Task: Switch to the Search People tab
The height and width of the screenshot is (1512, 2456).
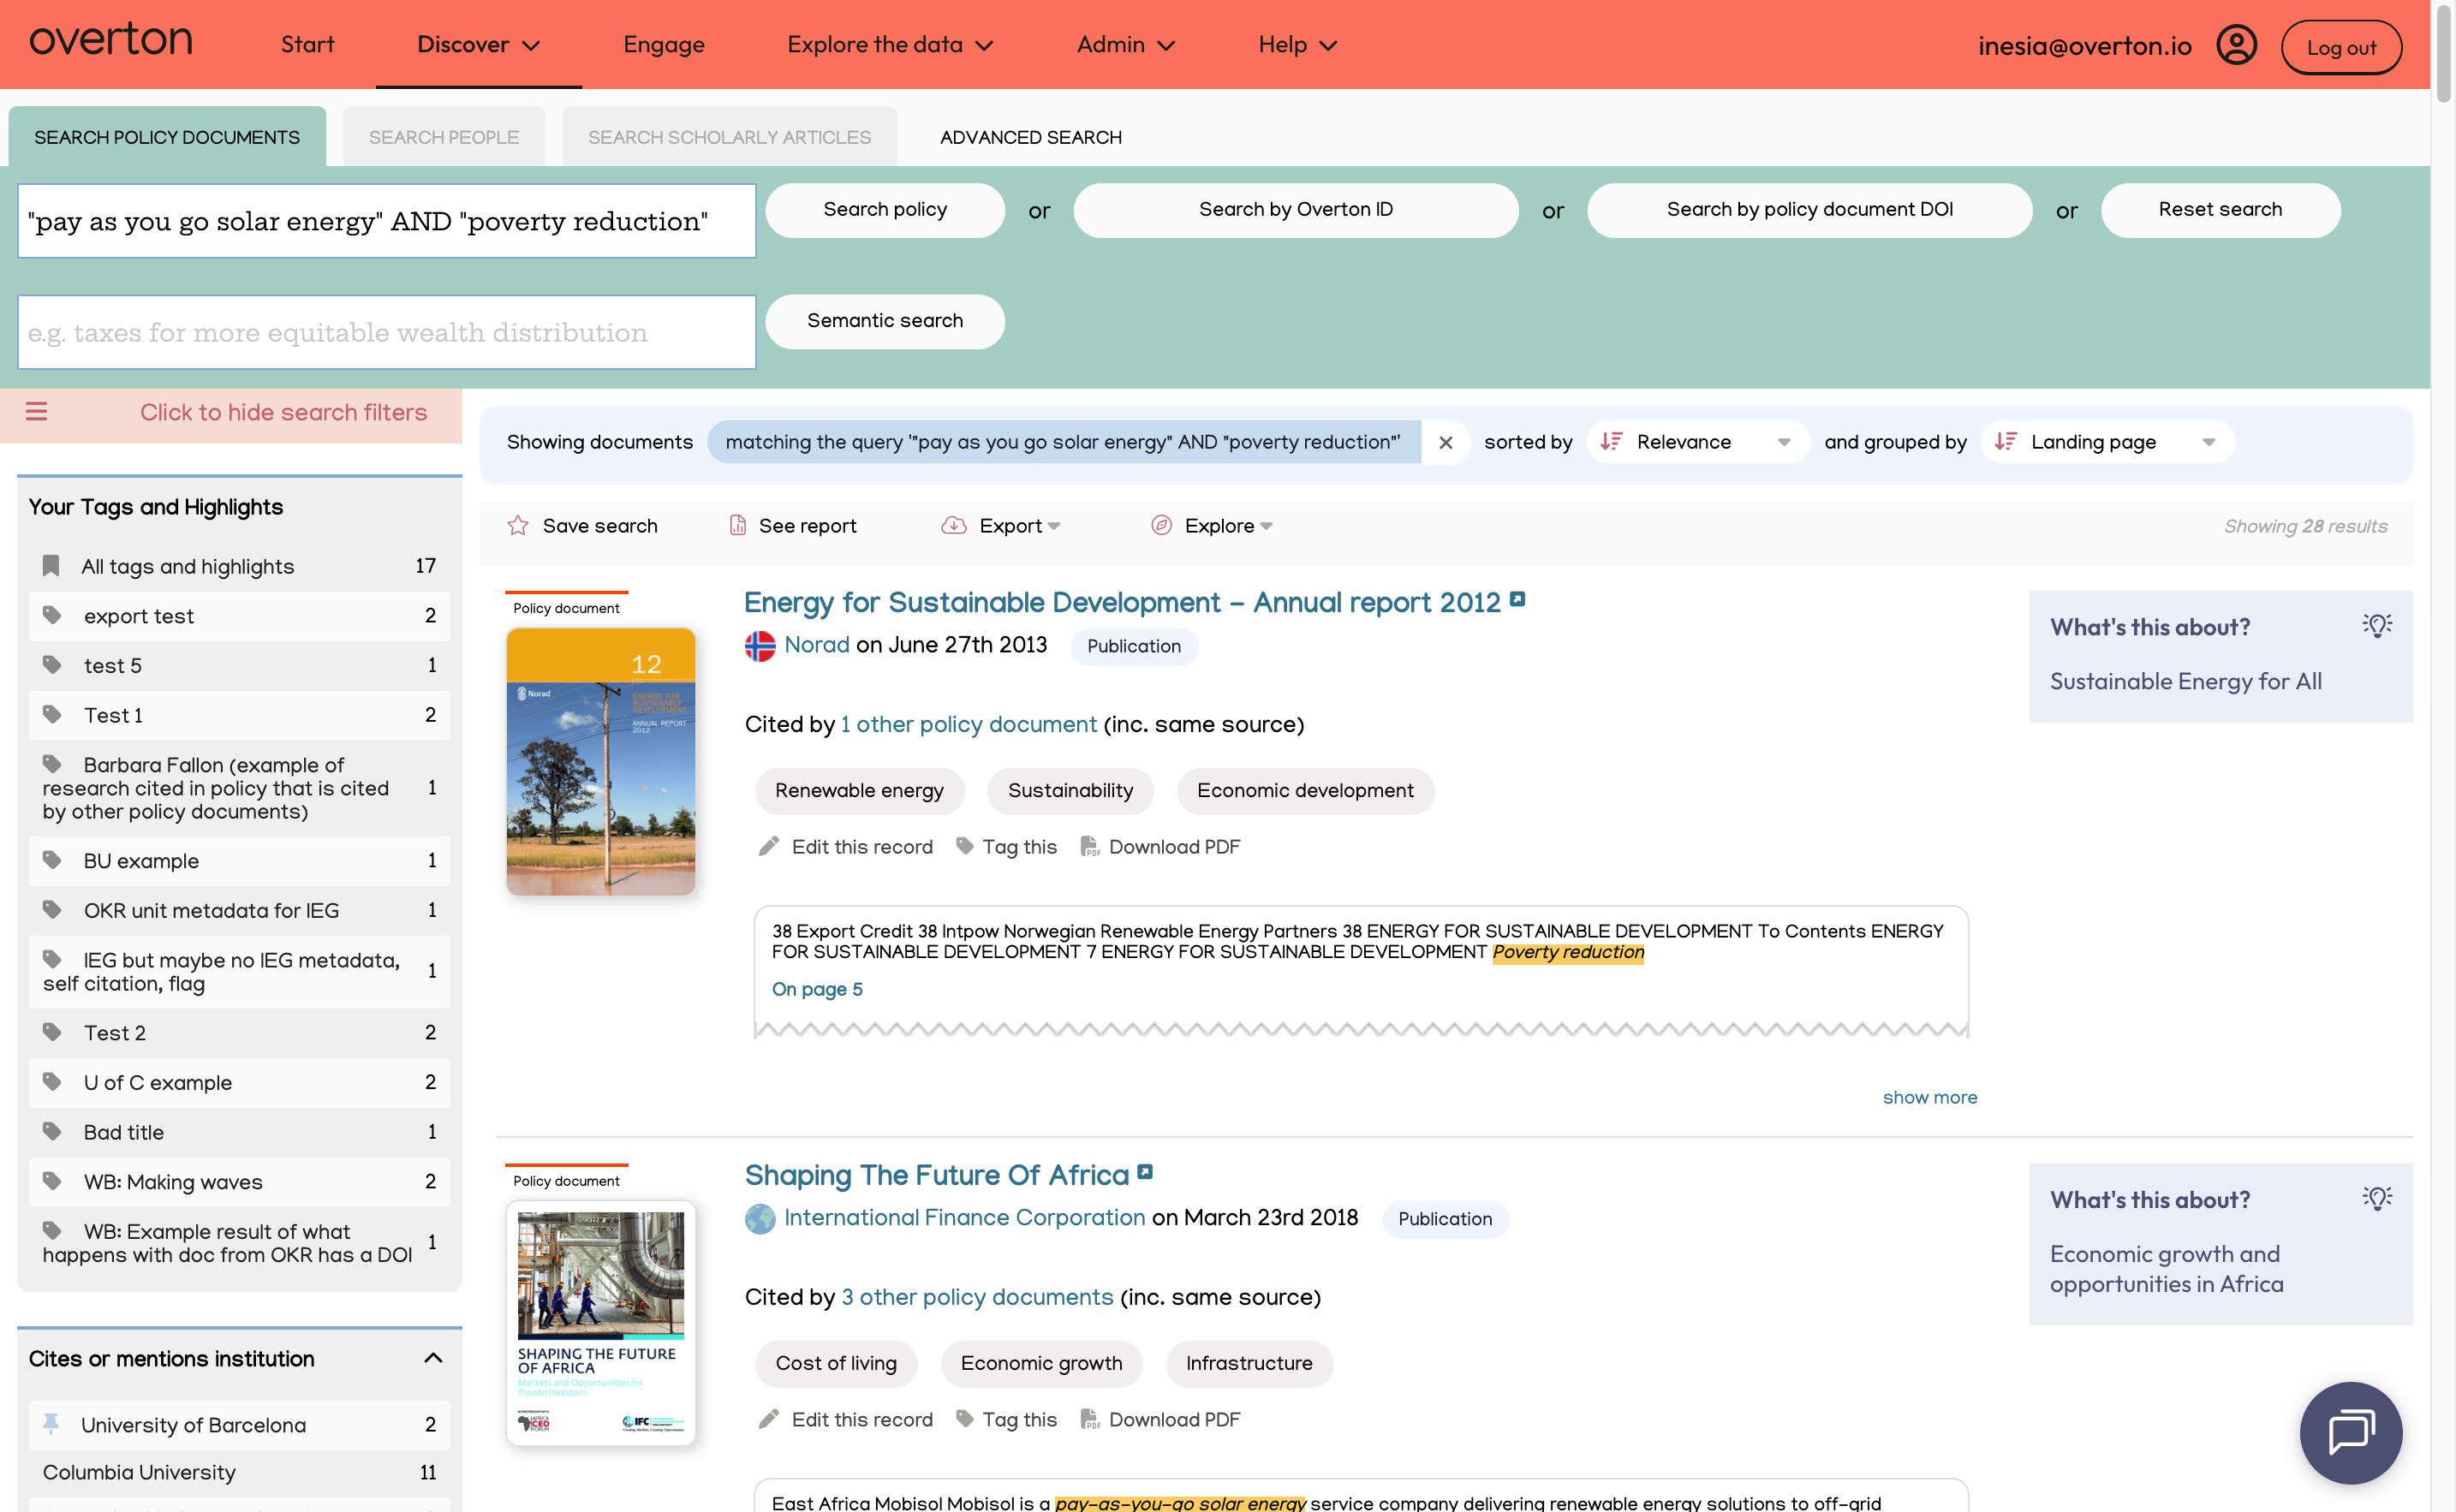Action: [444, 137]
